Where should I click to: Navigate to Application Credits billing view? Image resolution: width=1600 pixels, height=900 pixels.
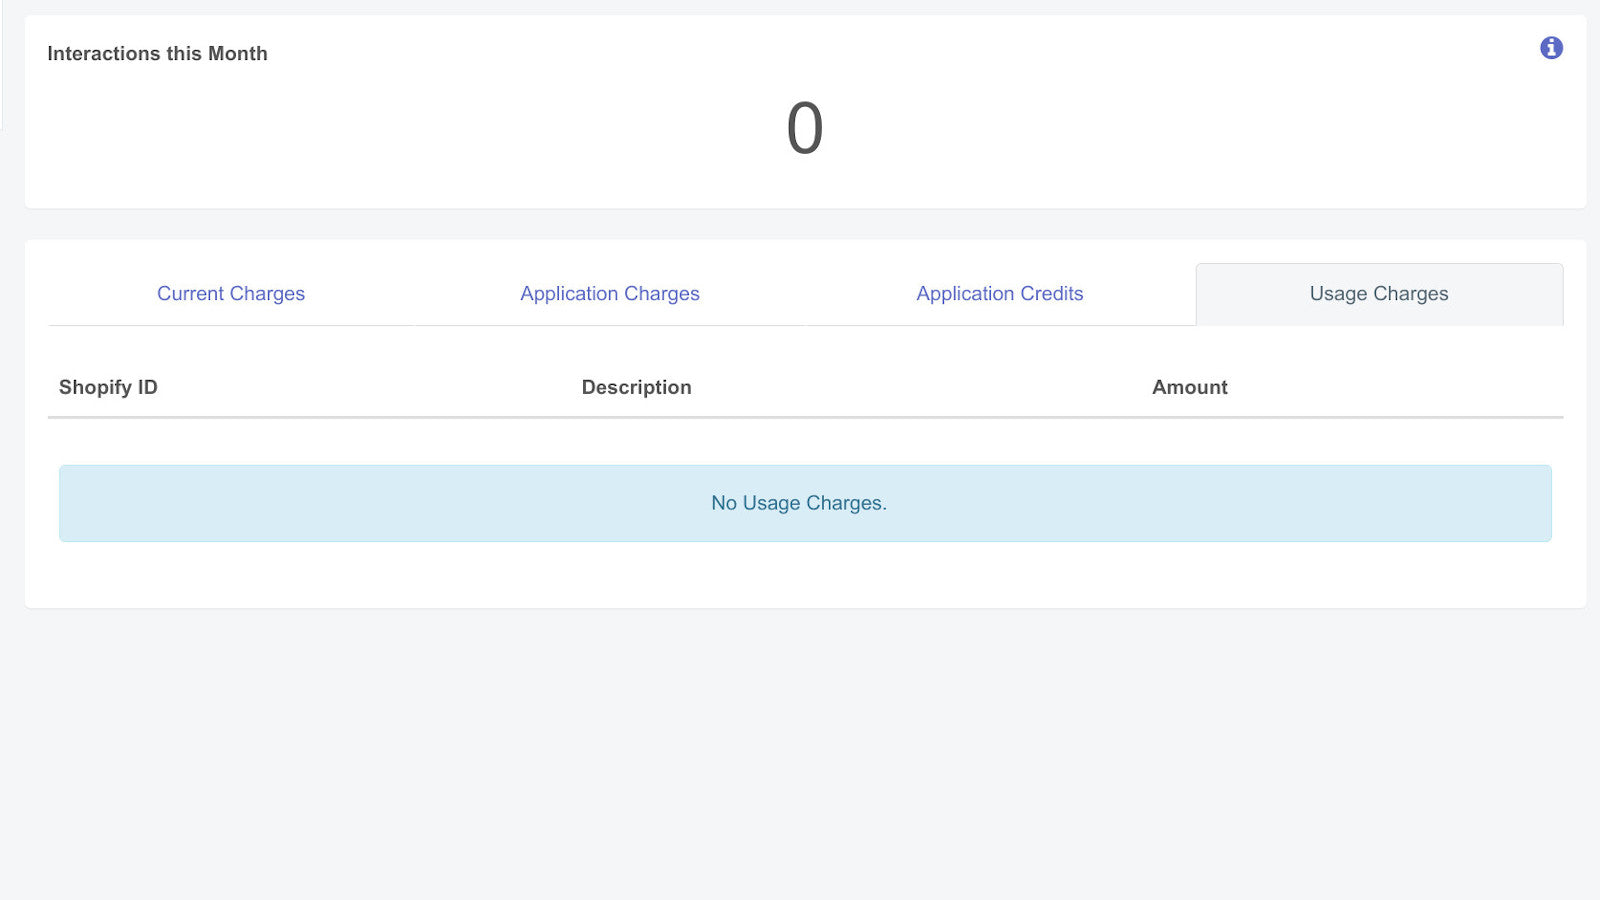tap(999, 293)
